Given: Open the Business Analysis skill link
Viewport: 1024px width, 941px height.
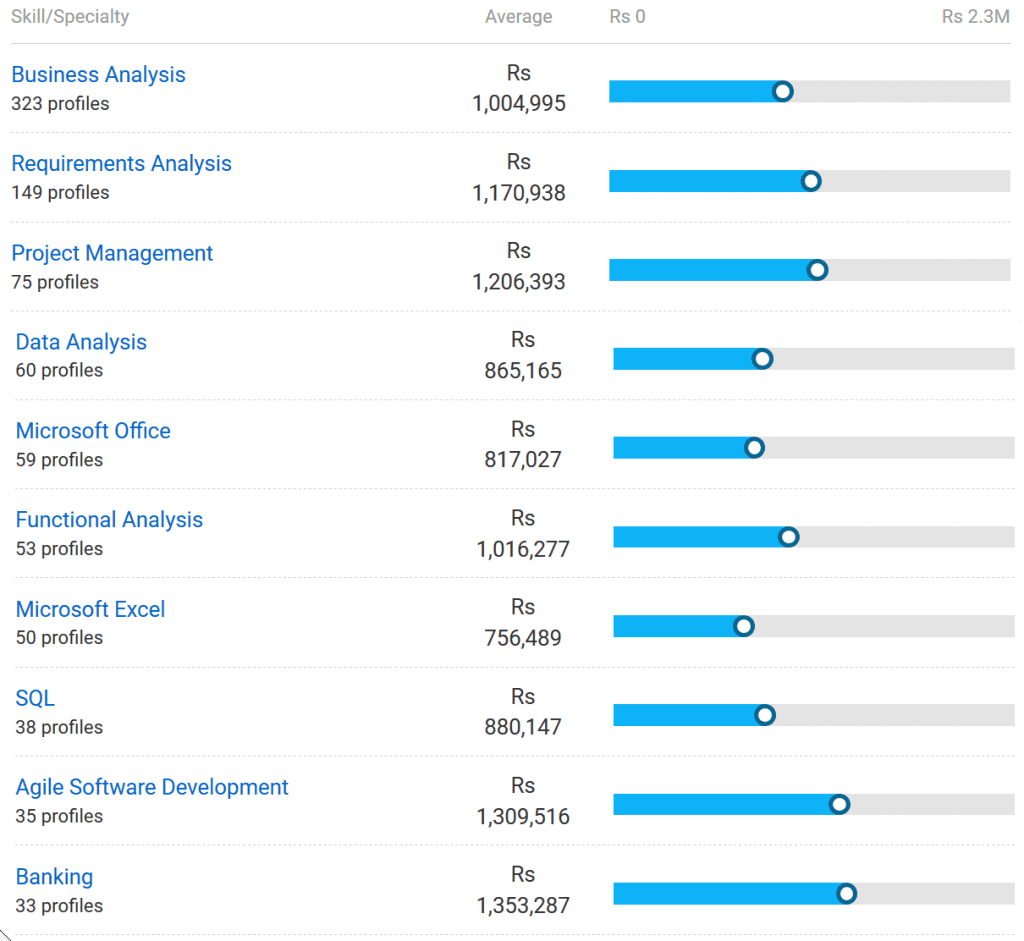Looking at the screenshot, I should (x=98, y=75).
